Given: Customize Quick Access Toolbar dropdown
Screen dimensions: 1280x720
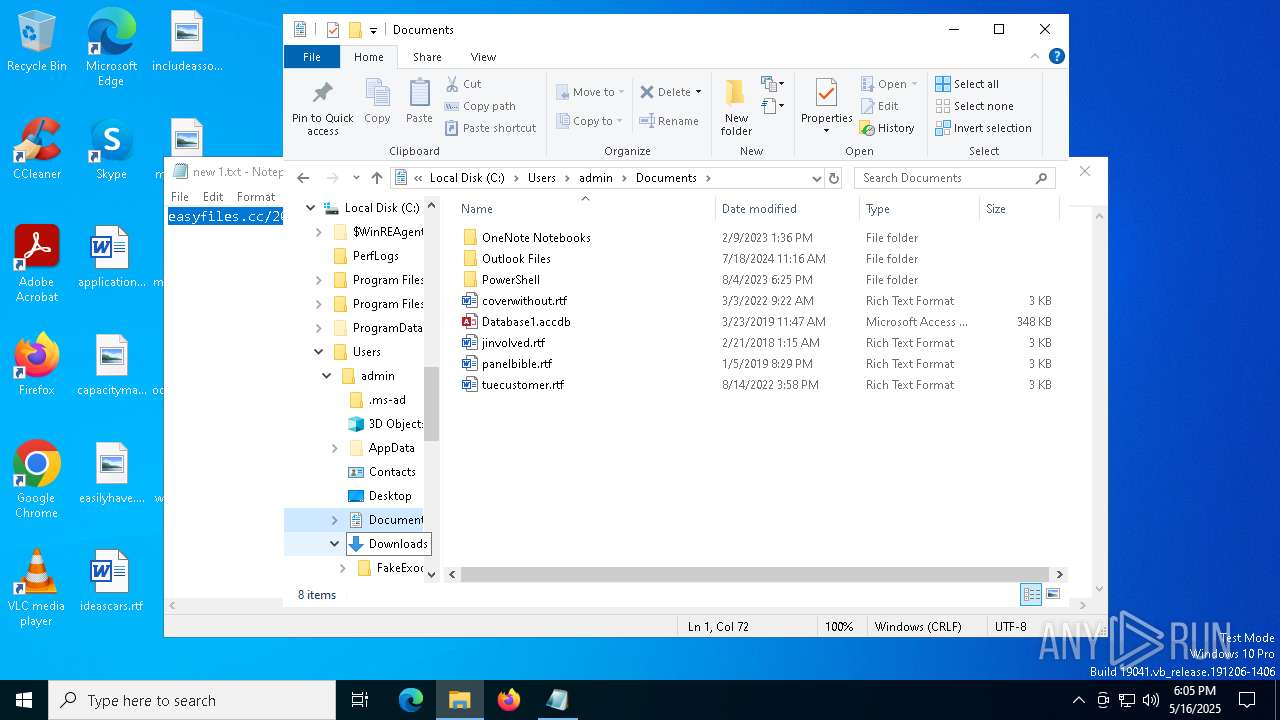Looking at the screenshot, I should pos(373,31).
